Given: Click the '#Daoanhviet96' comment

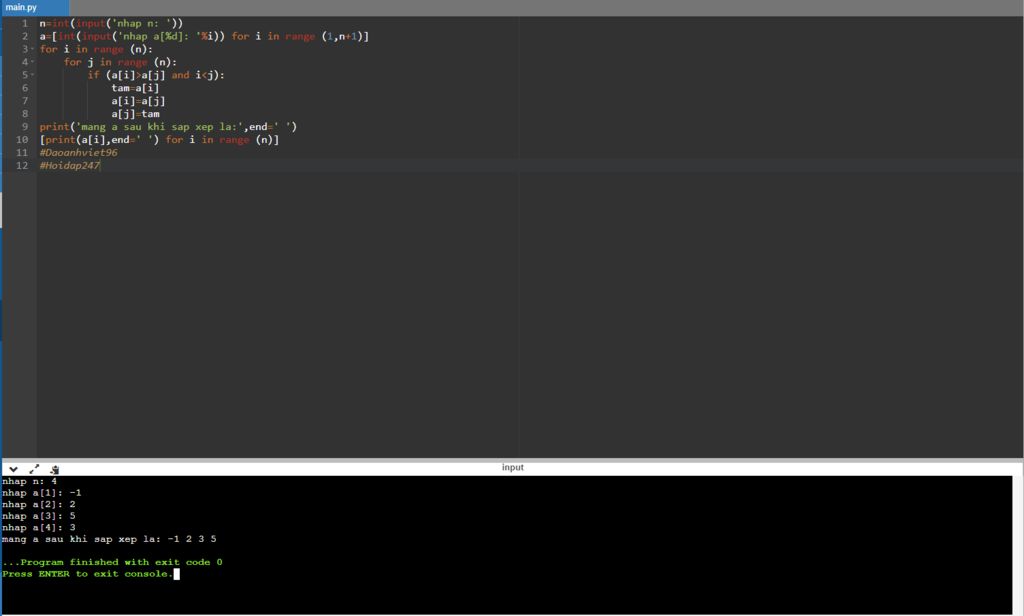Looking at the screenshot, I should coord(78,152).
